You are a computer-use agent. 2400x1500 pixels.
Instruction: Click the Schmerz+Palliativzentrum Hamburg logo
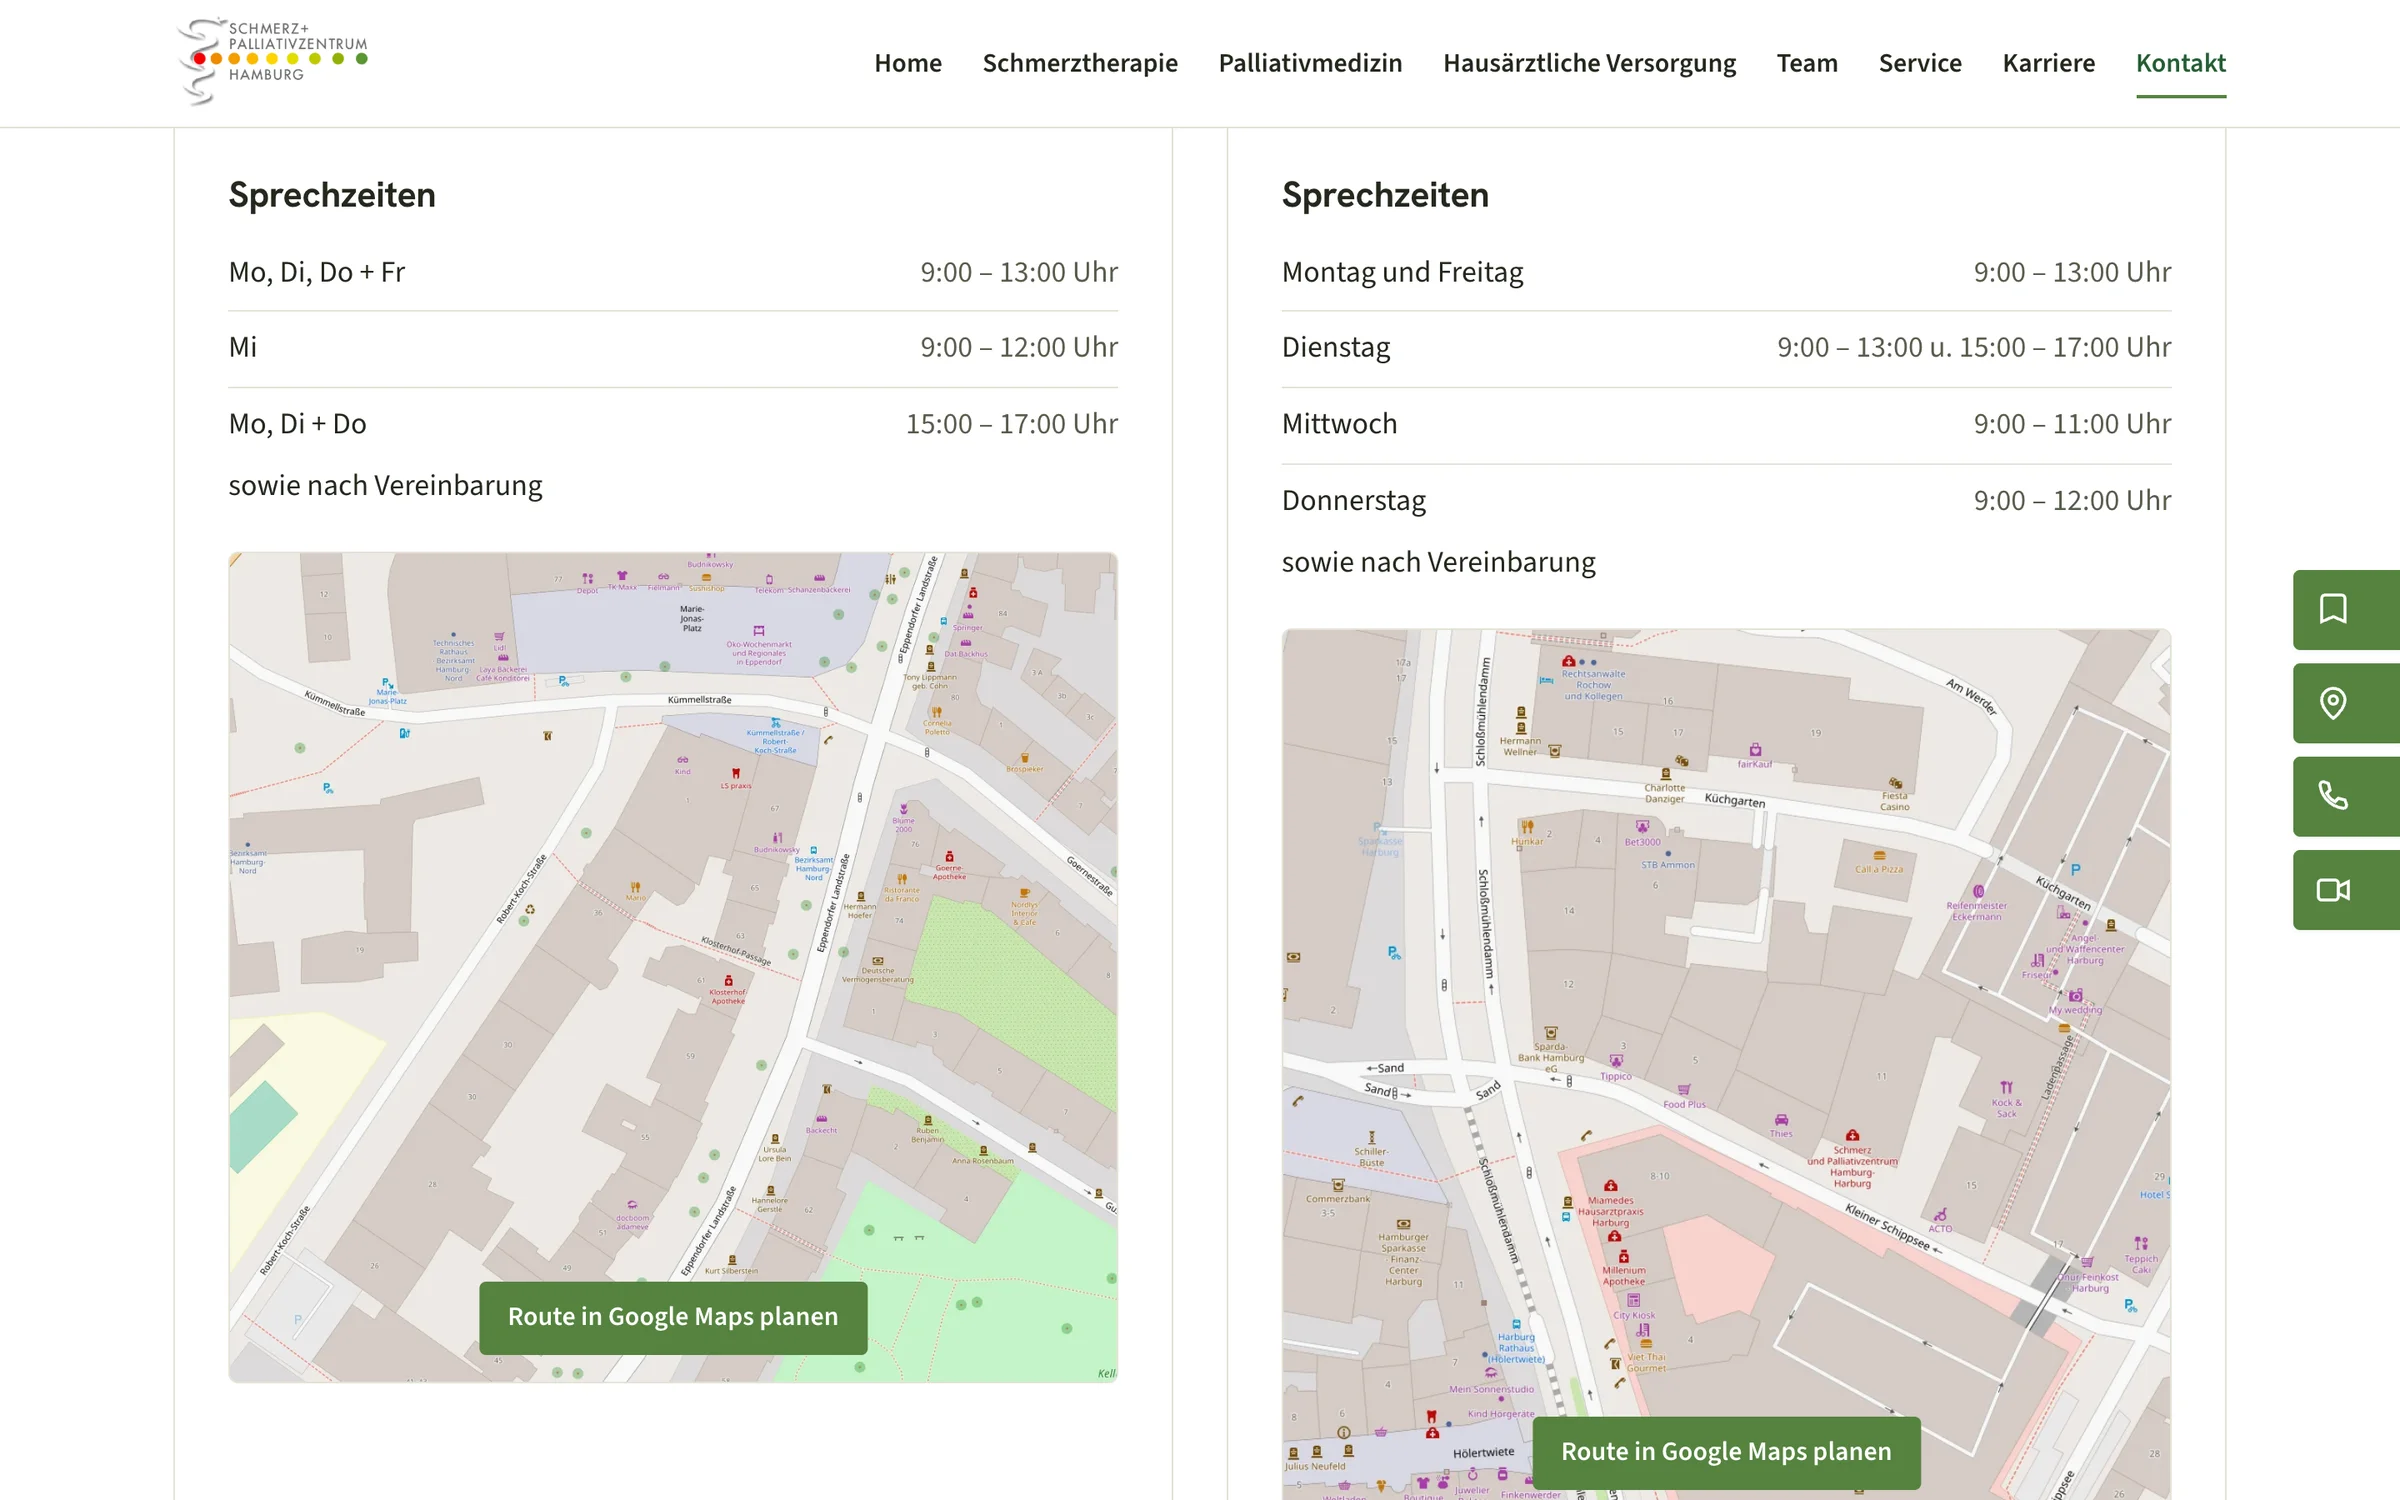273,62
